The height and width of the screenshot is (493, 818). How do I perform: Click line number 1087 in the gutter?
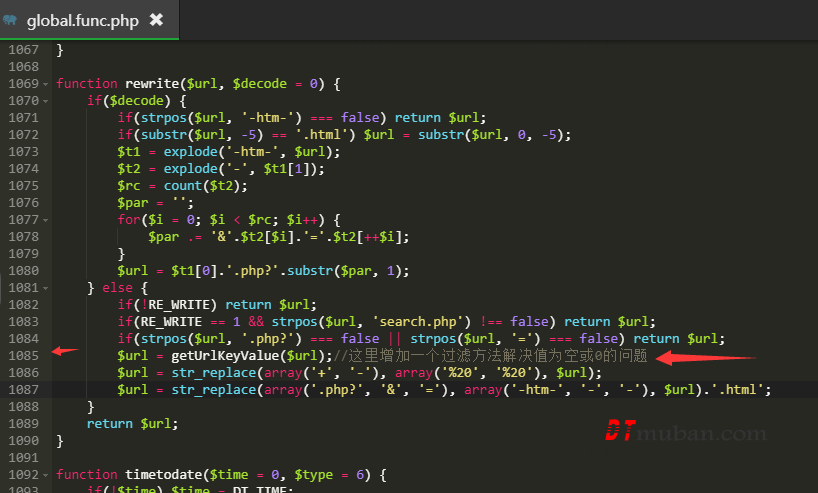pos(23,390)
